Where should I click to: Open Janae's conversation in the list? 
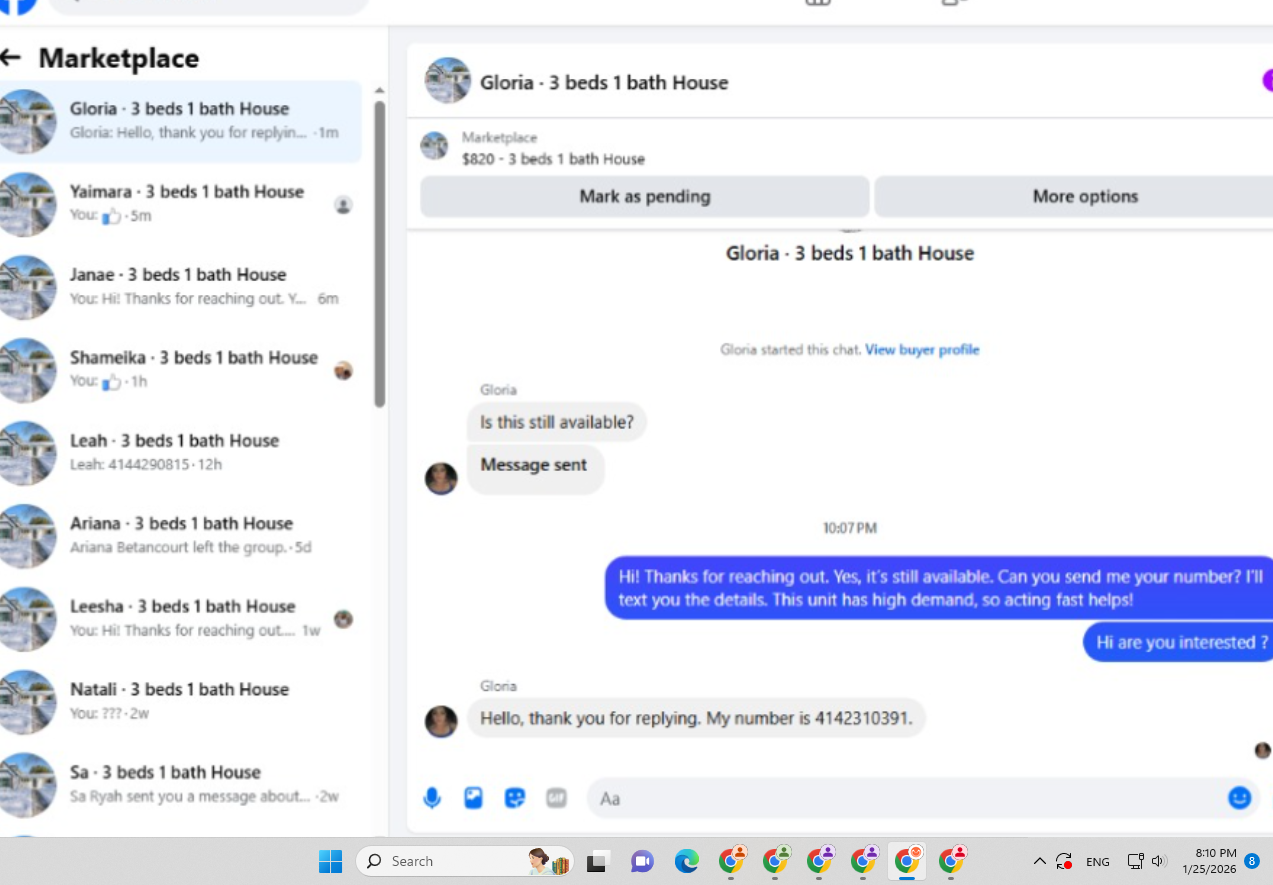180,287
